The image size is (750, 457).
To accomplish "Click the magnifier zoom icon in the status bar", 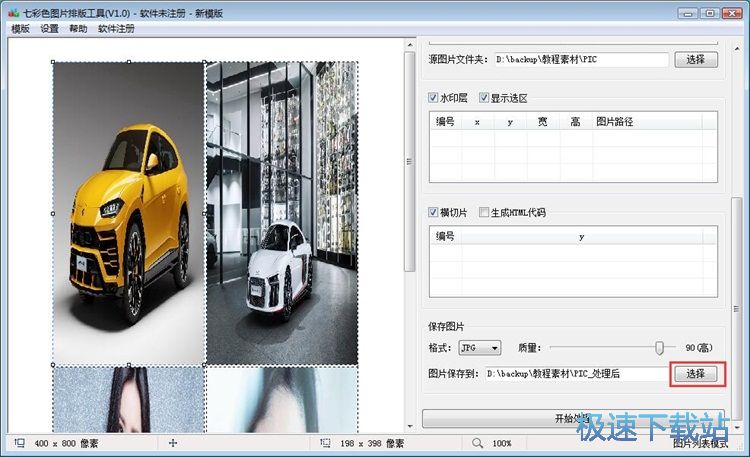I will 477,443.
